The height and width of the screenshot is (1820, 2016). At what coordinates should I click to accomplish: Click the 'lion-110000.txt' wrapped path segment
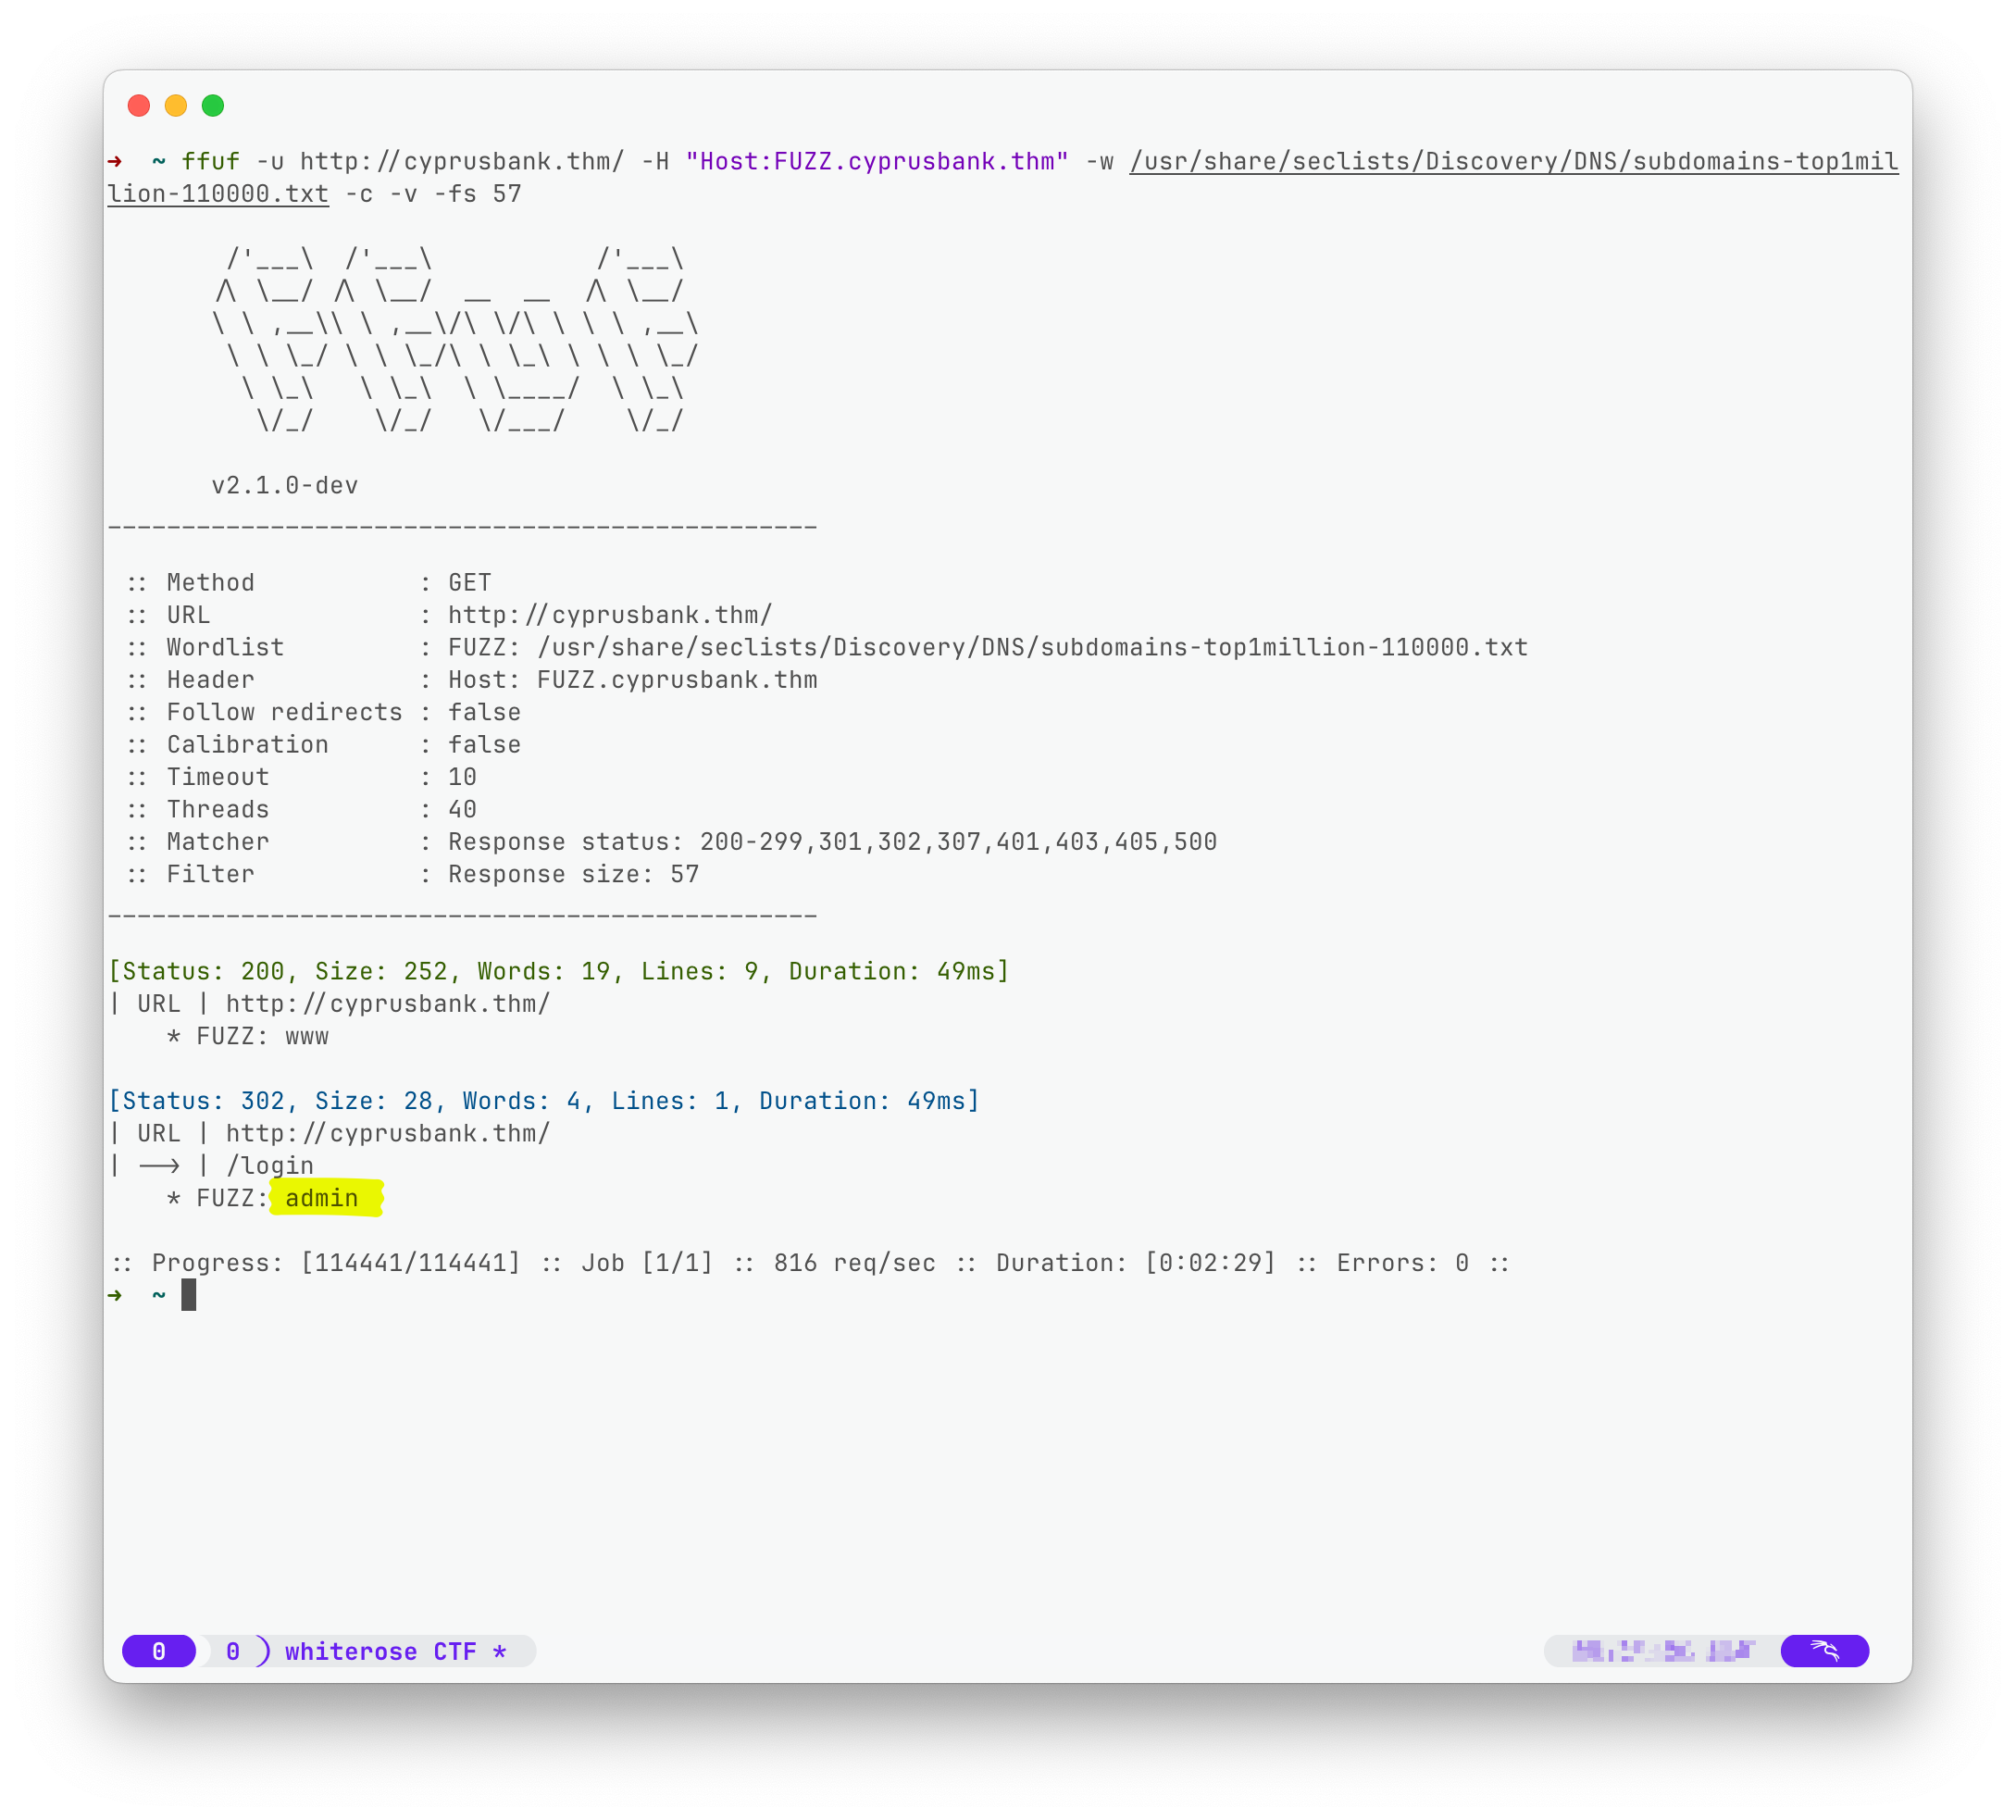(218, 194)
